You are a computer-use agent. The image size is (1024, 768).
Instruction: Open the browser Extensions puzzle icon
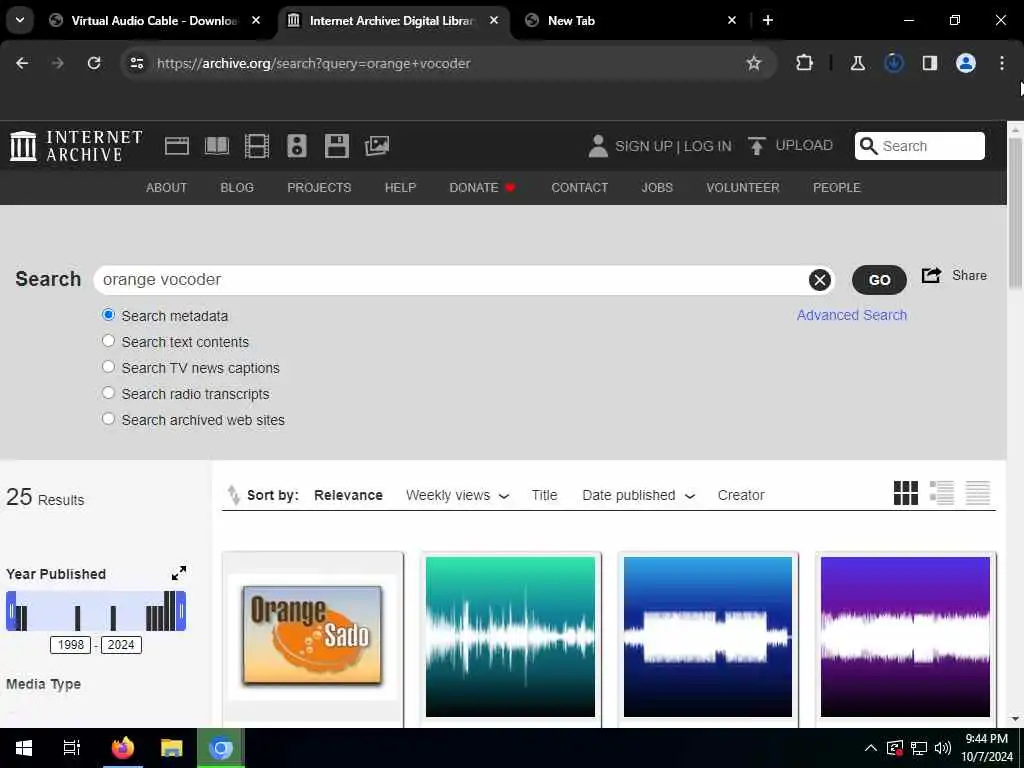pos(805,63)
